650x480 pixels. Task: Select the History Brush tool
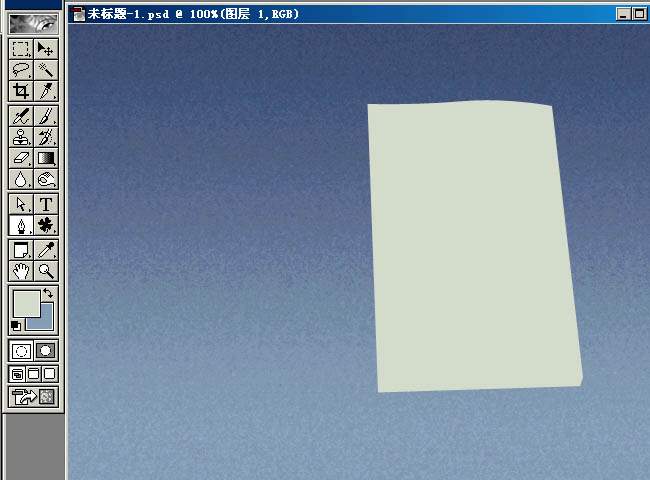coord(46,137)
